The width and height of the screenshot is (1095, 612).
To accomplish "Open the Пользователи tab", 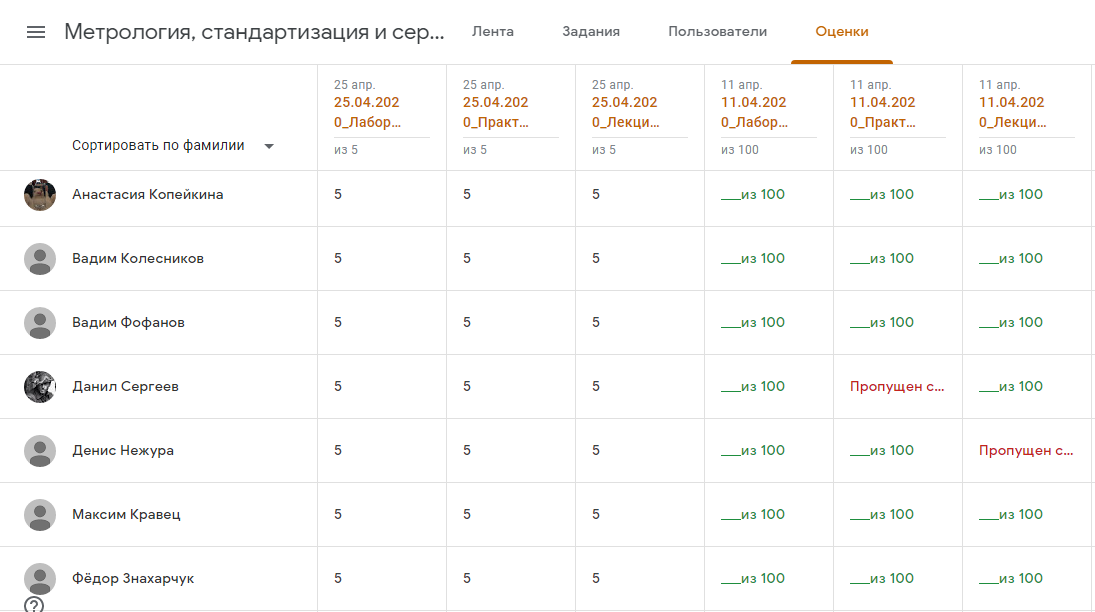I will point(718,32).
